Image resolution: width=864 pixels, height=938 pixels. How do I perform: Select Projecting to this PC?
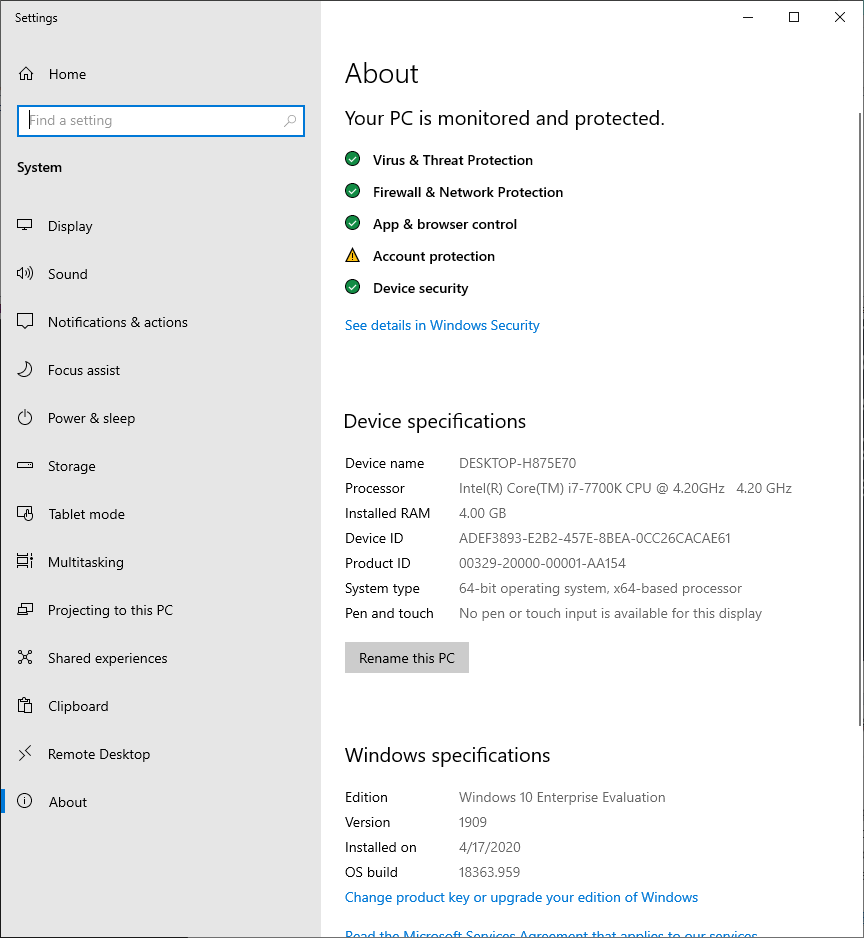[110, 610]
